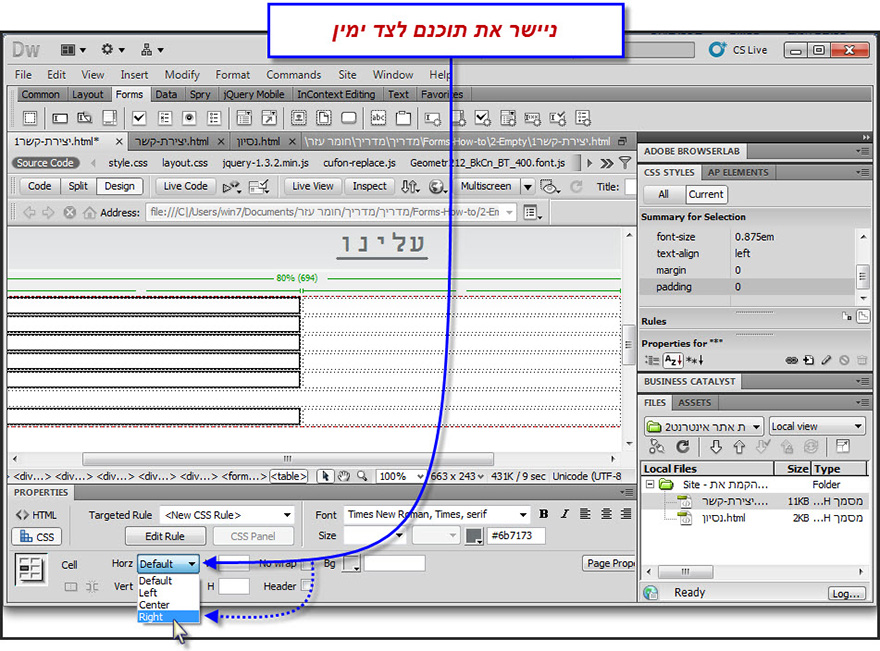Open the site selection dropdown in Files
The image size is (880, 651).
pyautogui.click(x=704, y=427)
